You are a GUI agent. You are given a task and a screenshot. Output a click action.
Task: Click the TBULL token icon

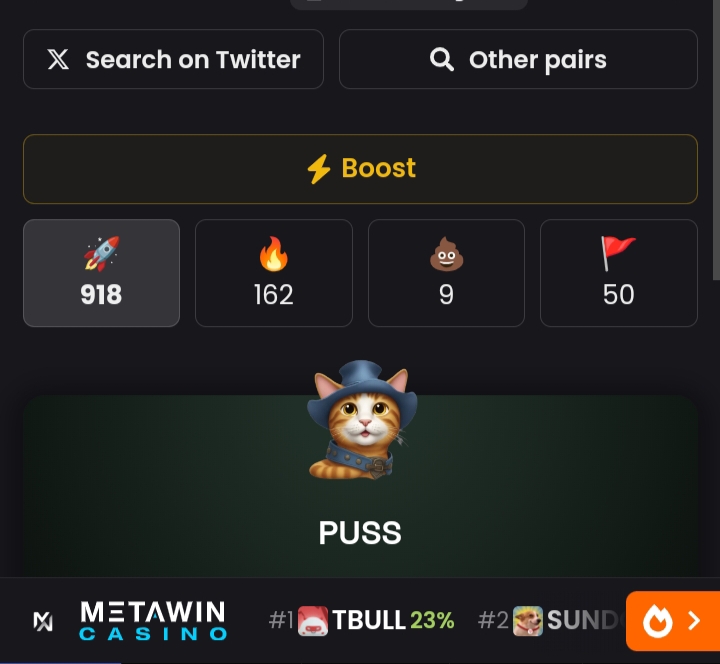313,621
